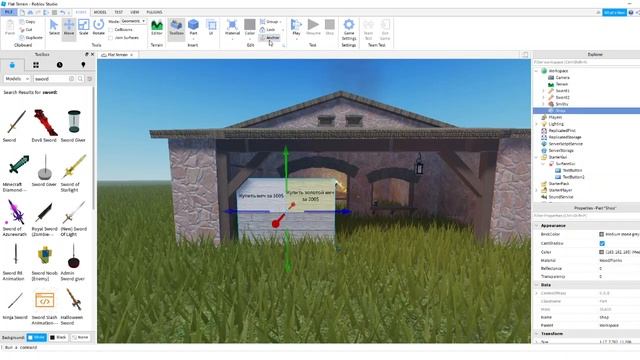Open the UI insert tool
Screen dimensions: 640x360
(211, 27)
